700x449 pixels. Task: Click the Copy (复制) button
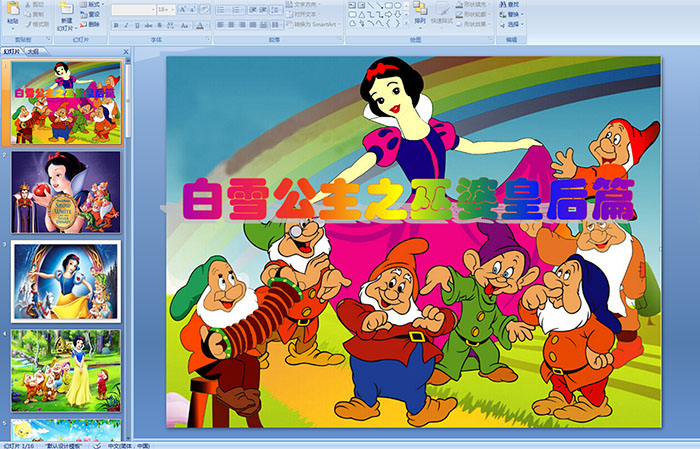tap(34, 14)
